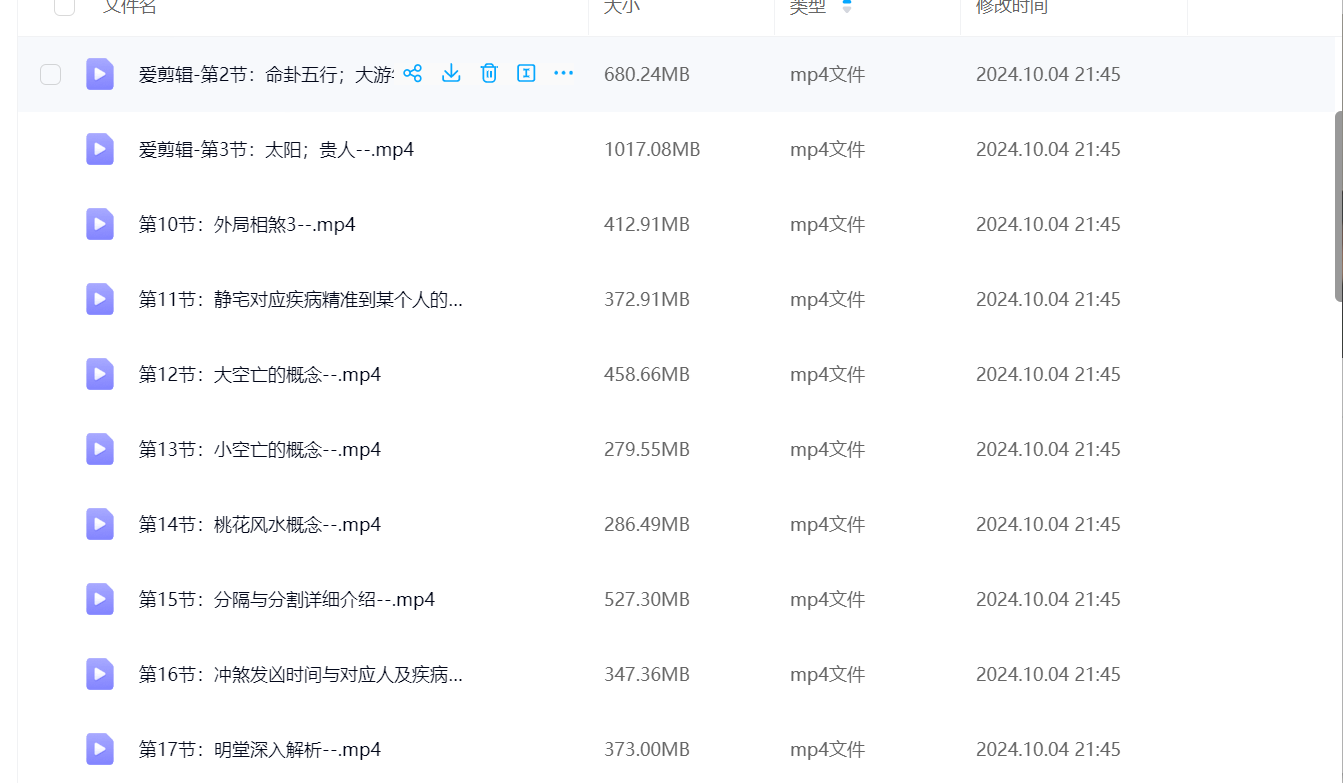The height and width of the screenshot is (783, 1343).
Task: Delete 爱剪辑-第2节 file via trash icon
Action: coord(489,73)
